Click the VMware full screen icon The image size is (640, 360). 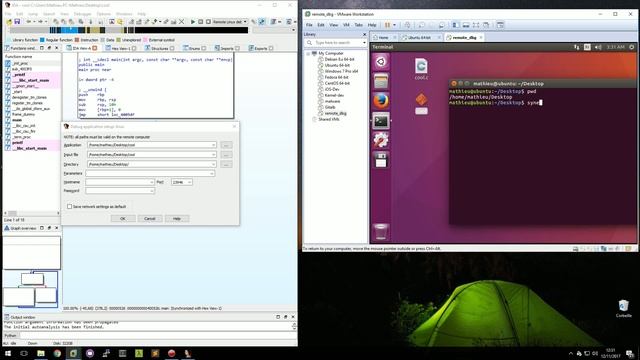(x=476, y=25)
